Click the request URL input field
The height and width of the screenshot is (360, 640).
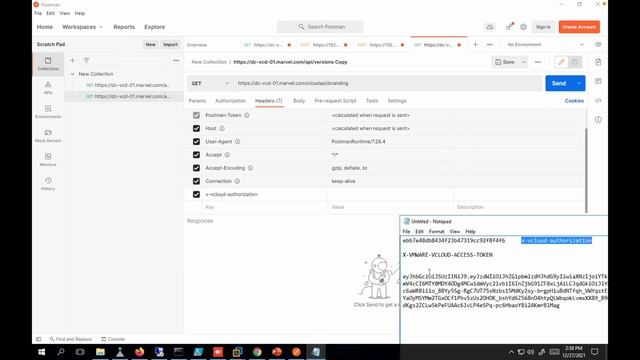click(388, 83)
